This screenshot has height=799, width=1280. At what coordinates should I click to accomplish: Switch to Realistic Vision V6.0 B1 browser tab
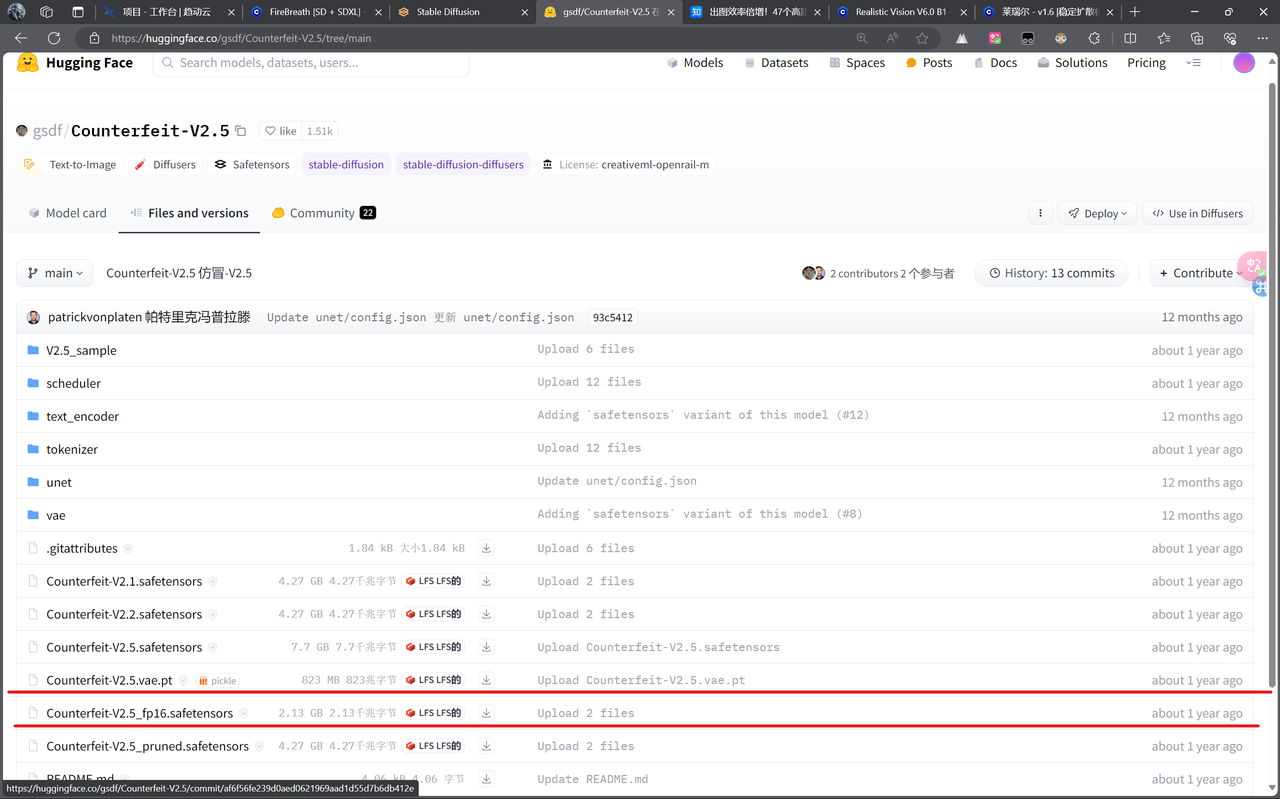[900, 12]
